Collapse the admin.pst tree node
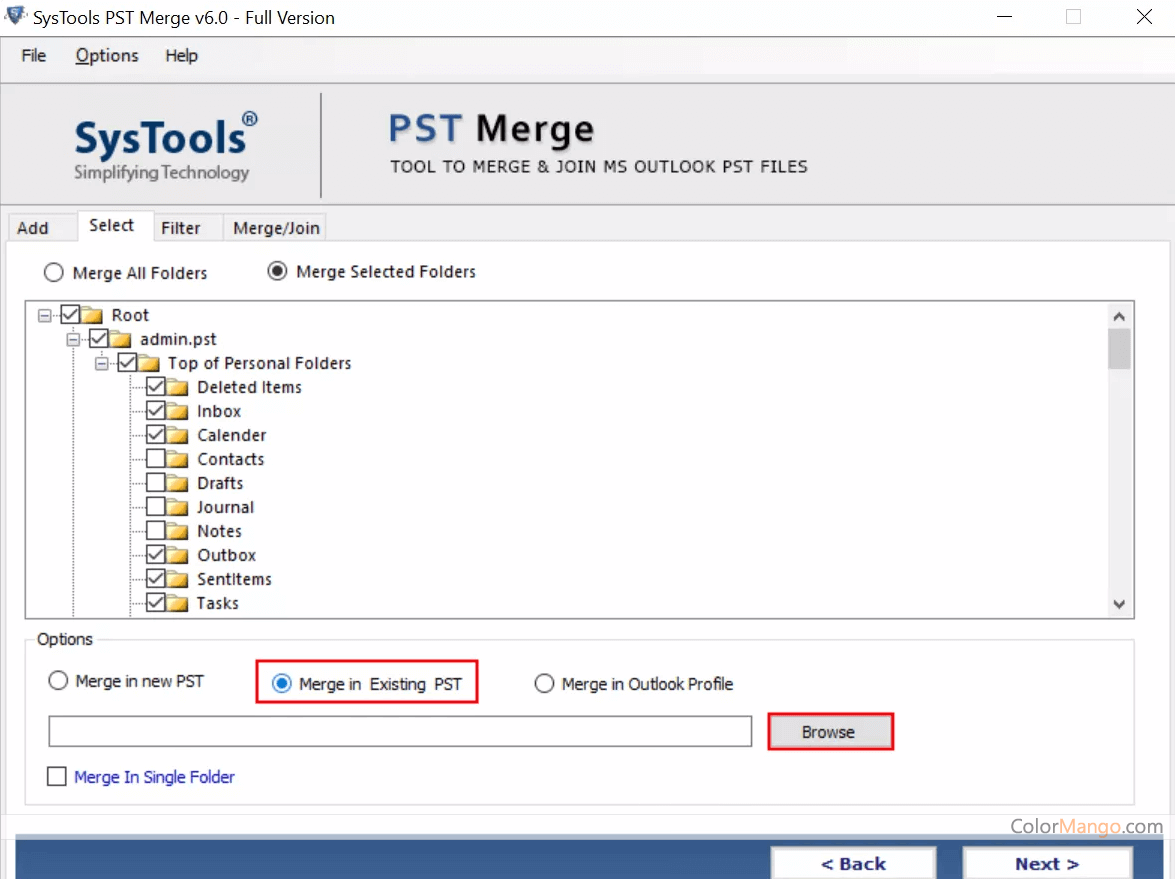 pos(73,339)
